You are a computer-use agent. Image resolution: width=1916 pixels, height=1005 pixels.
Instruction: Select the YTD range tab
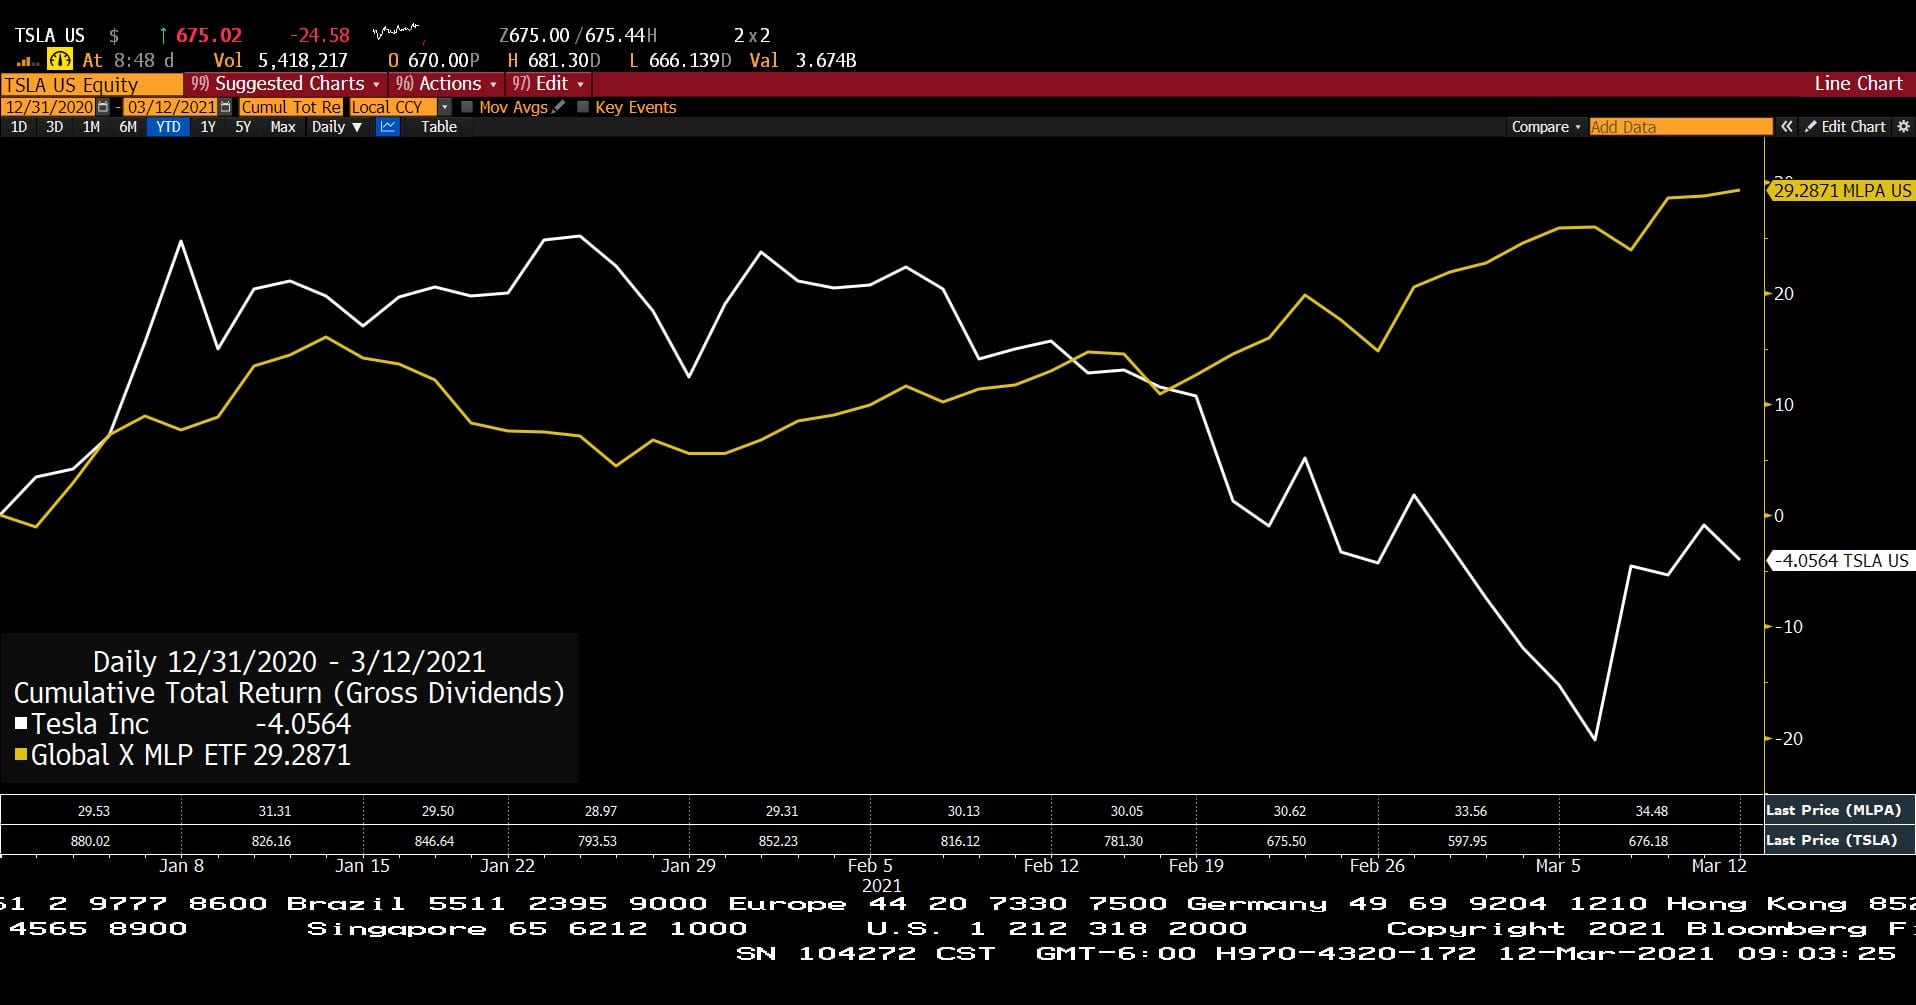tap(168, 127)
